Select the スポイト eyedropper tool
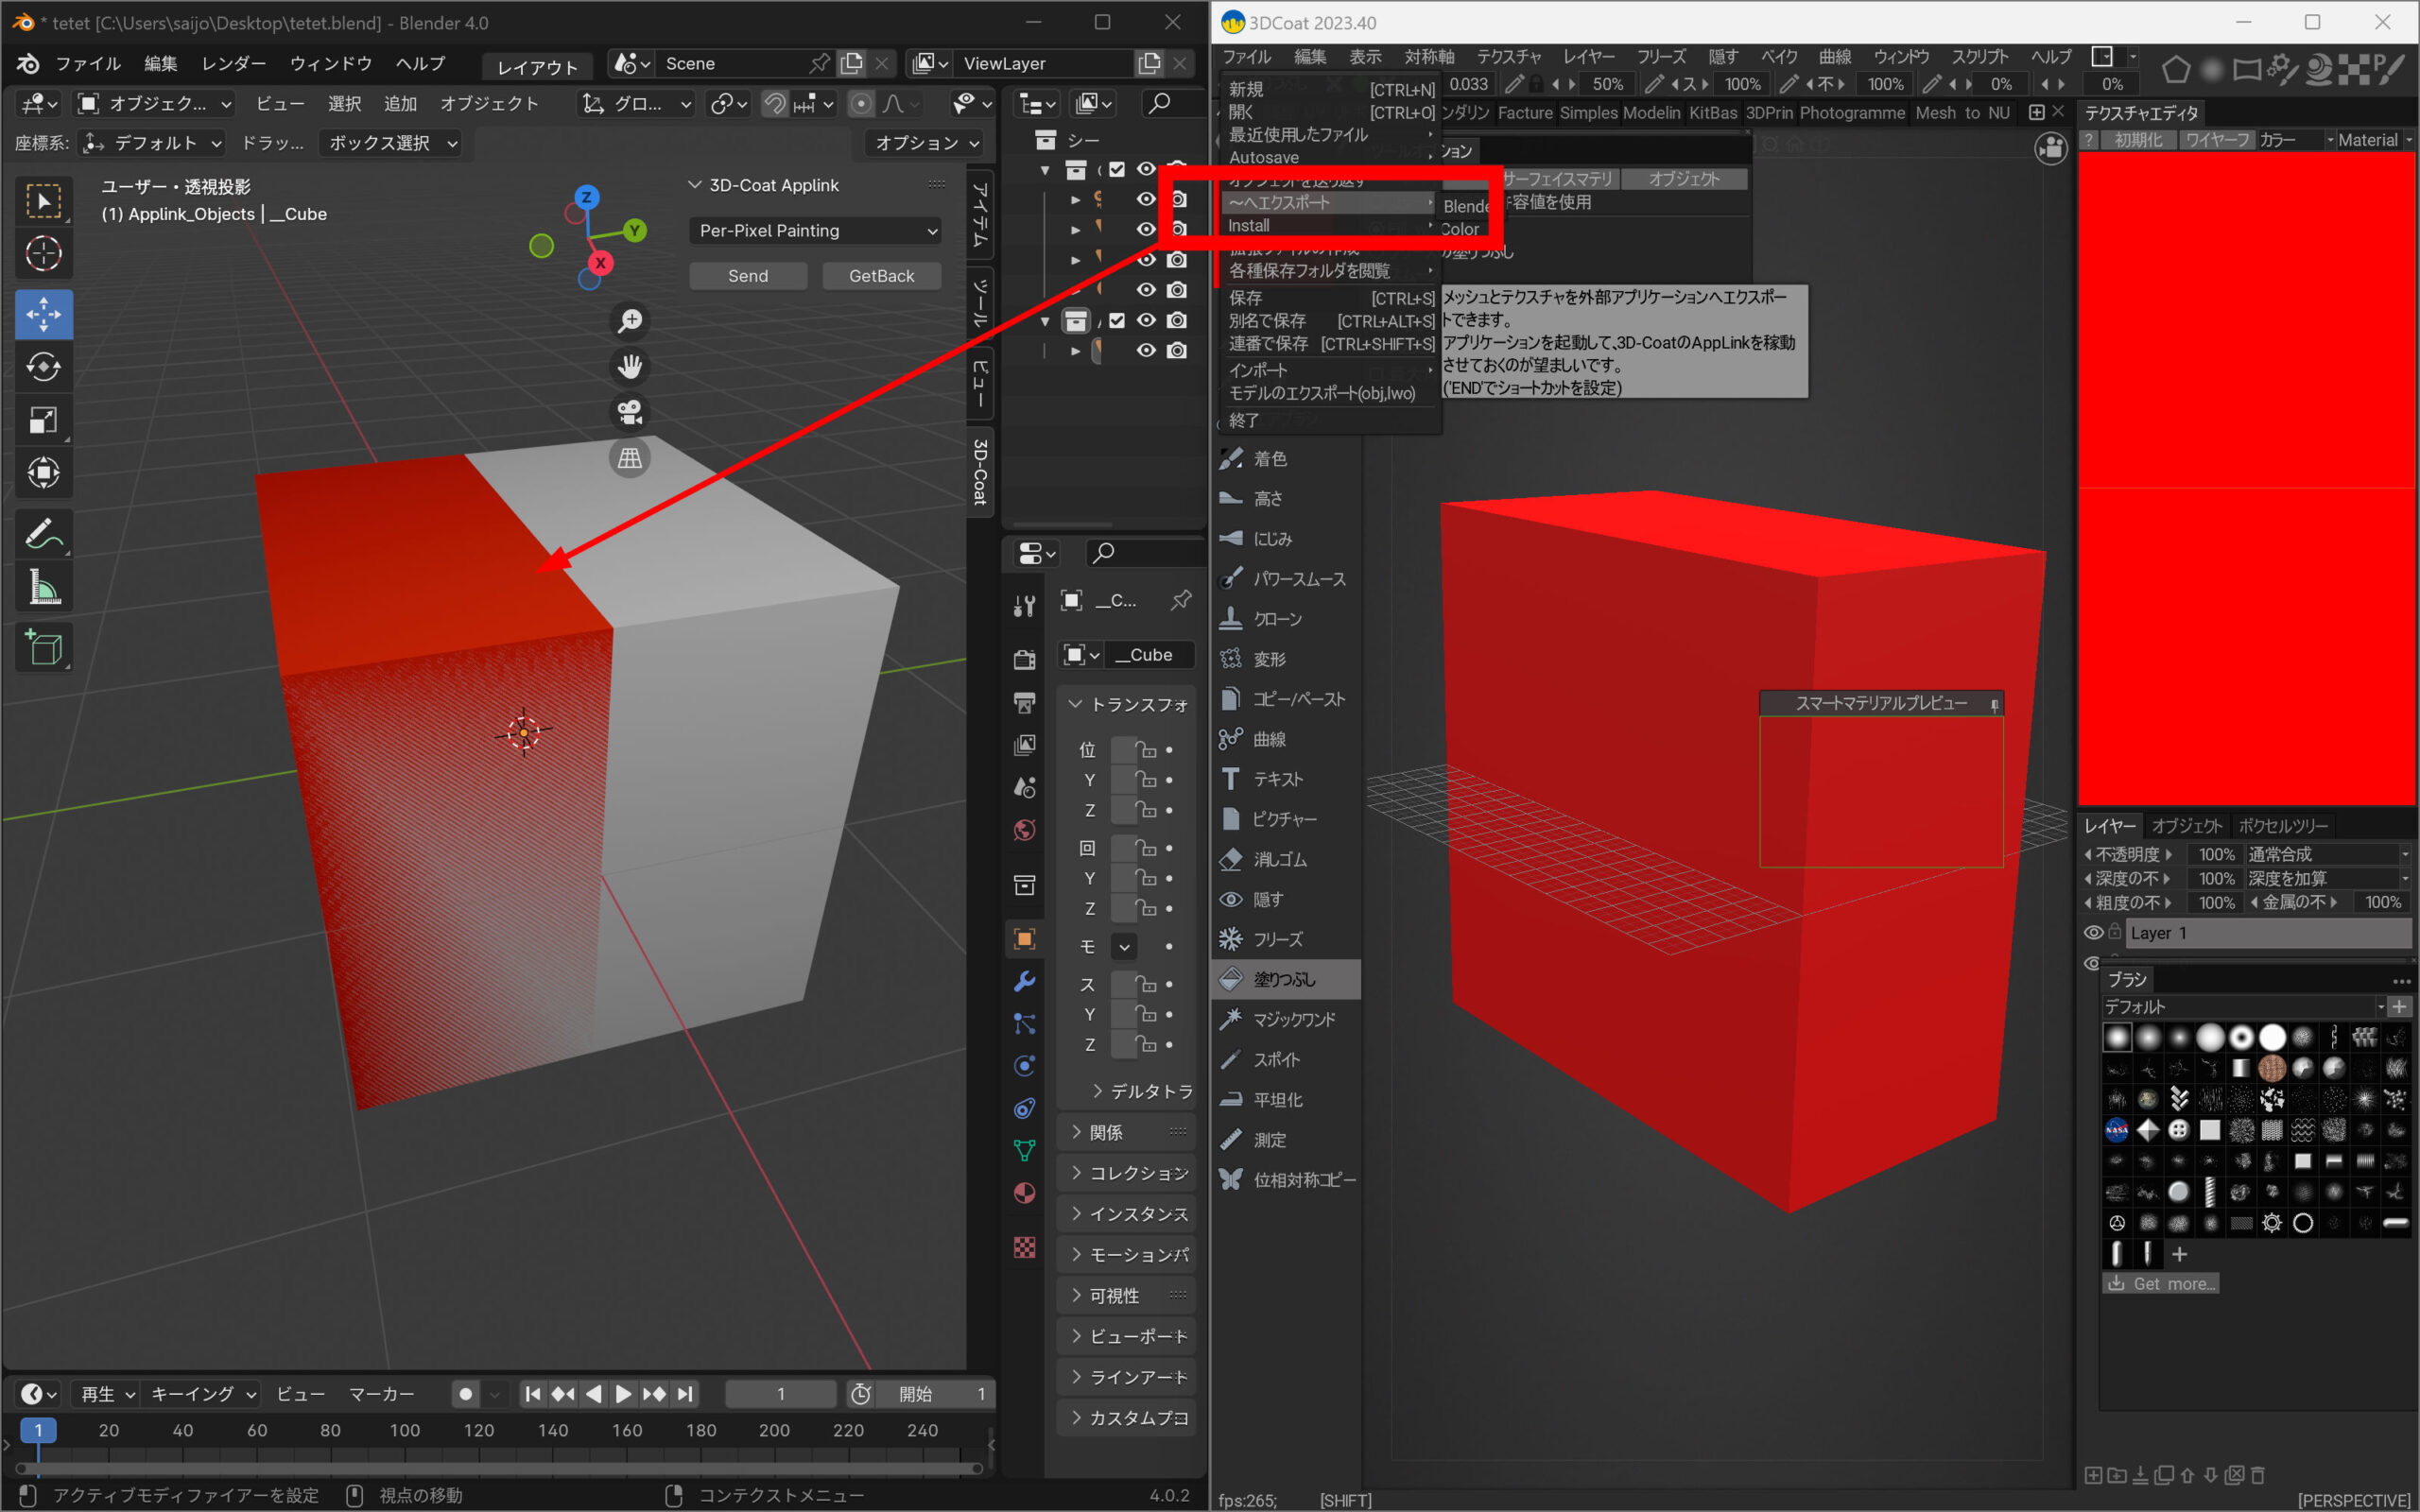The width and height of the screenshot is (2420, 1512). [x=1276, y=1059]
